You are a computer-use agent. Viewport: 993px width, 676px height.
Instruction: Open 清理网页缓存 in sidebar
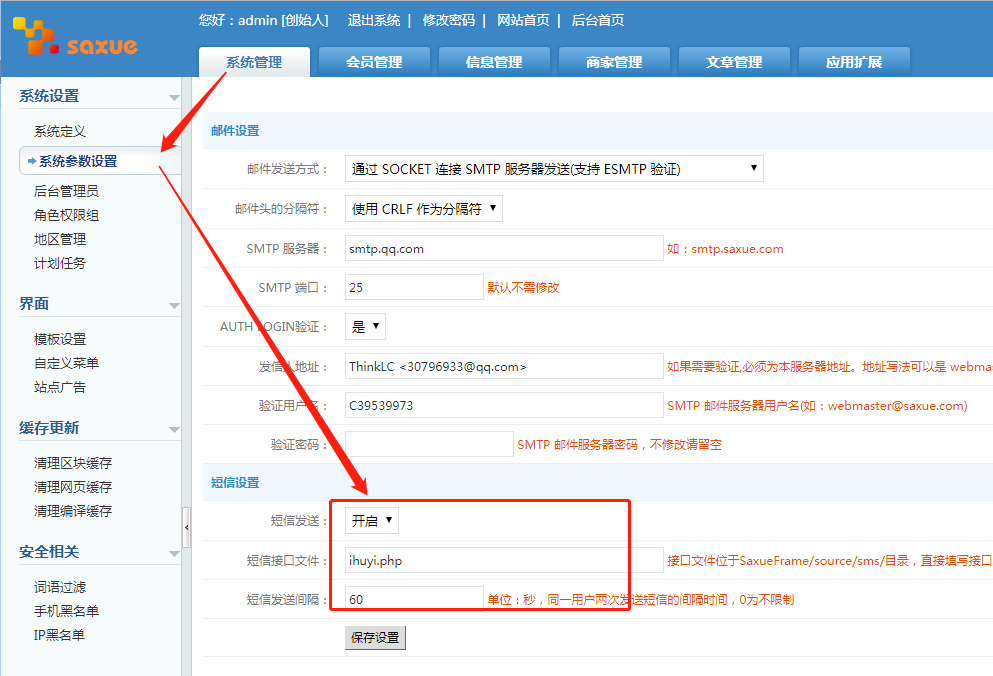73,487
